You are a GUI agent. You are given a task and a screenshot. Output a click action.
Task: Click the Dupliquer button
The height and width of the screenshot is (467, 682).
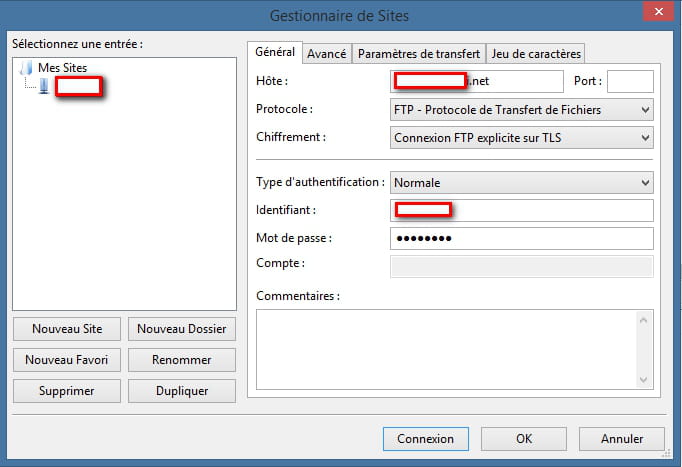pos(181,390)
